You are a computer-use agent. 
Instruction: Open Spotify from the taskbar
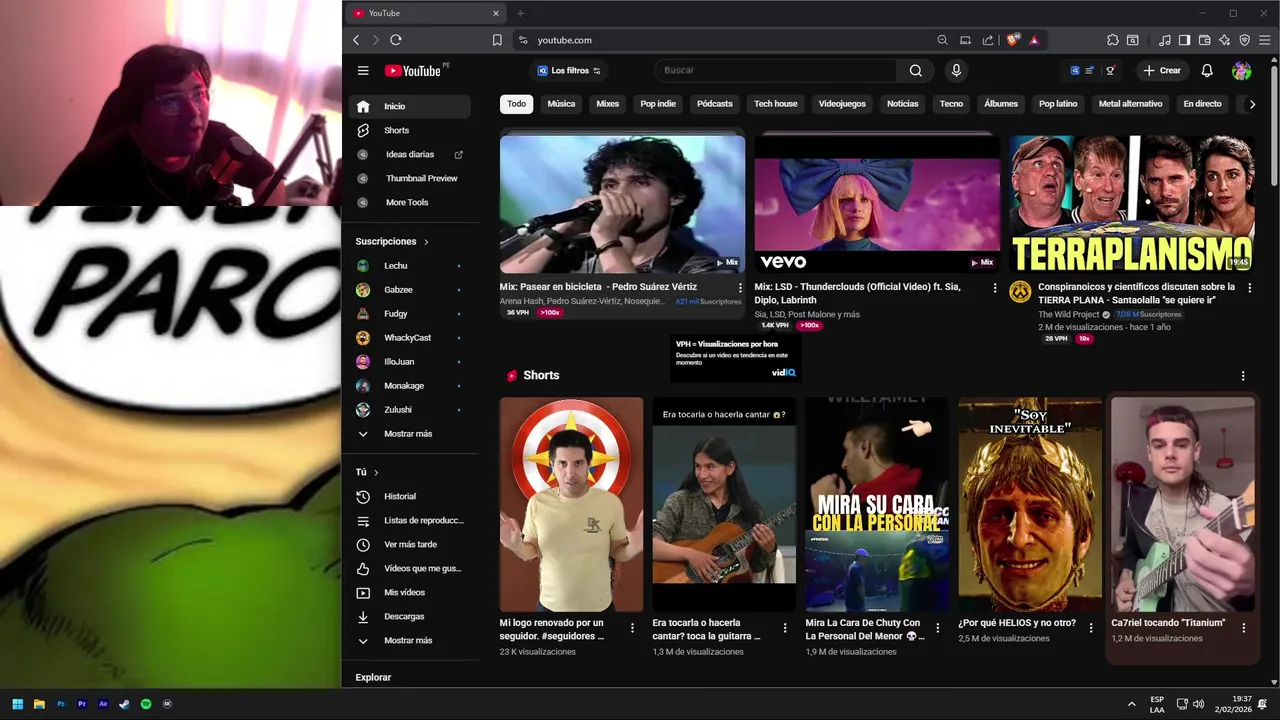pyautogui.click(x=146, y=704)
